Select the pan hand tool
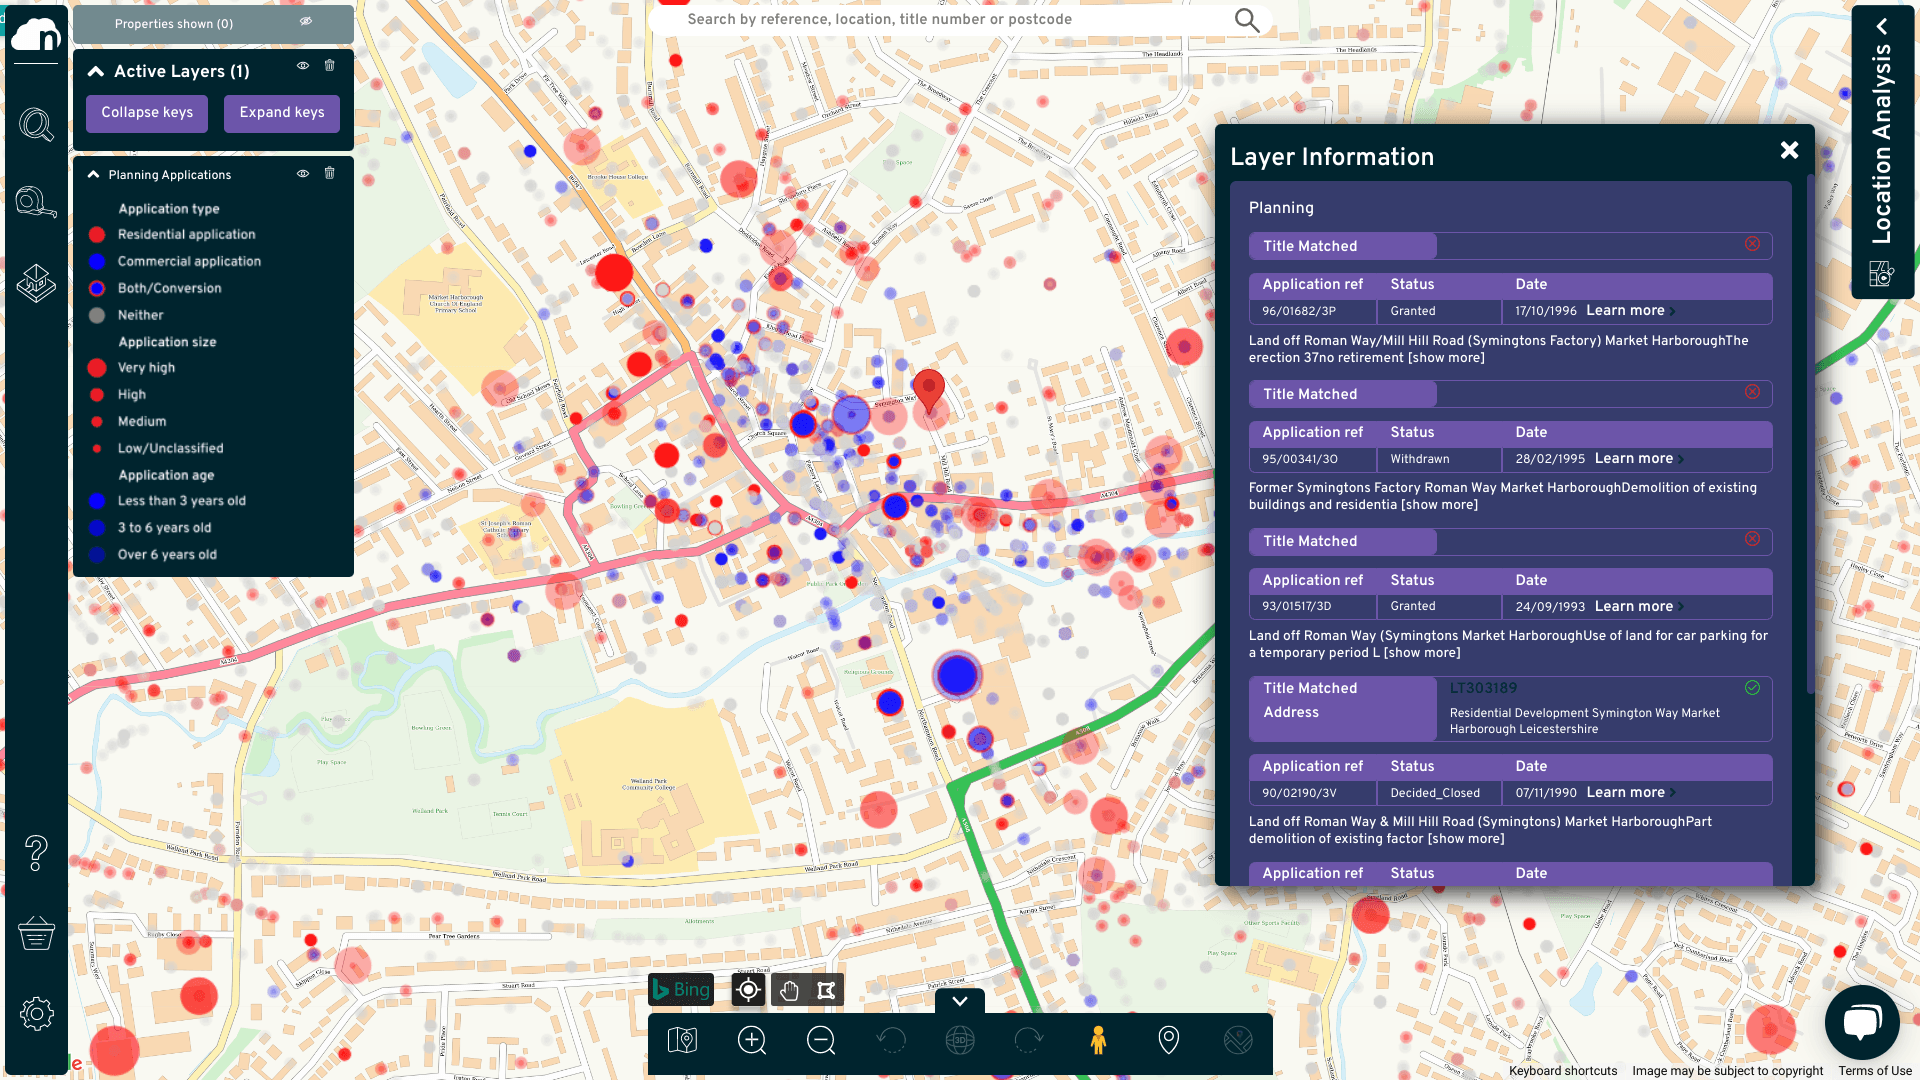The height and width of the screenshot is (1080, 1920). coord(789,990)
